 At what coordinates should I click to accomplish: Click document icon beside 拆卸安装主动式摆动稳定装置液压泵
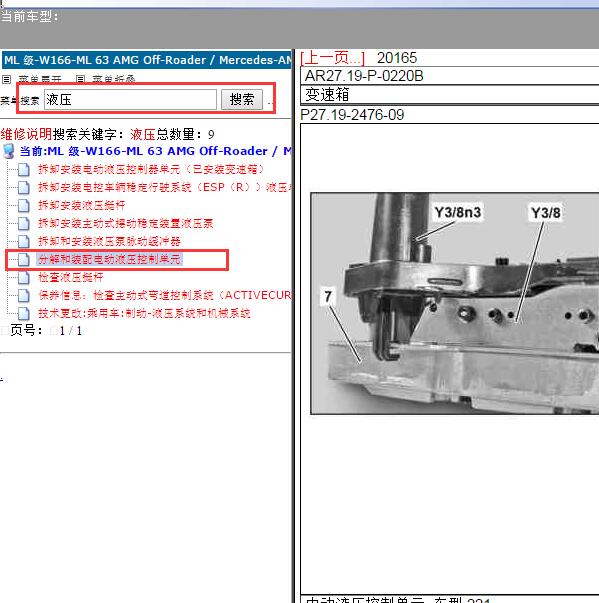coord(23,223)
